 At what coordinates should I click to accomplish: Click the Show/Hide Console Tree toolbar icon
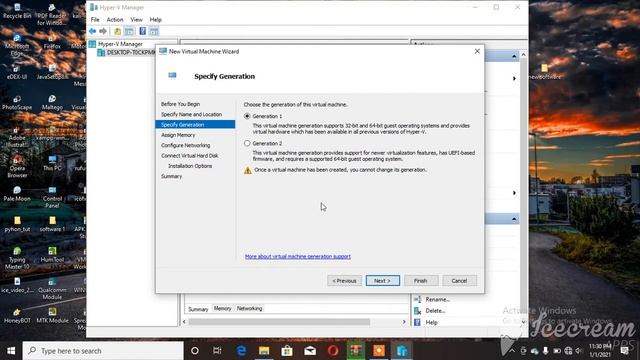129,31
